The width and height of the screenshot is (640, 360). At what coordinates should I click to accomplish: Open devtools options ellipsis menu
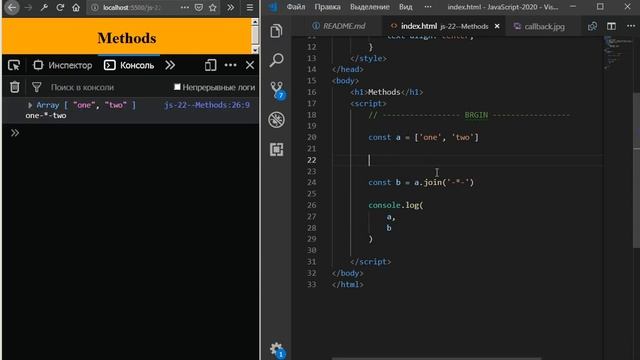[x=231, y=65]
